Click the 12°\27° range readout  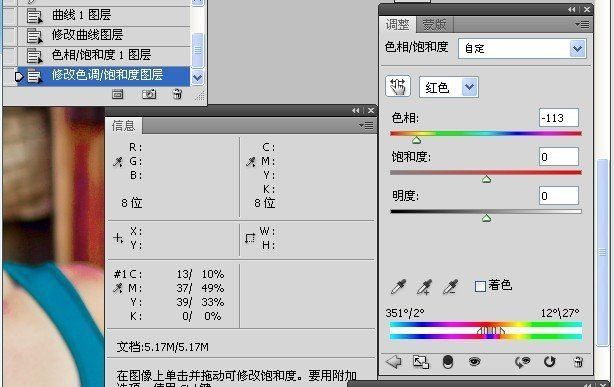pos(560,313)
